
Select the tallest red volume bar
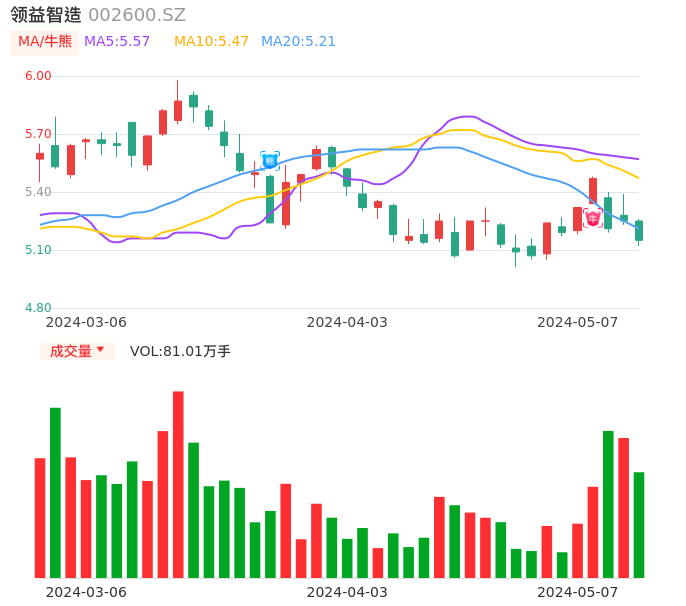pos(178,484)
